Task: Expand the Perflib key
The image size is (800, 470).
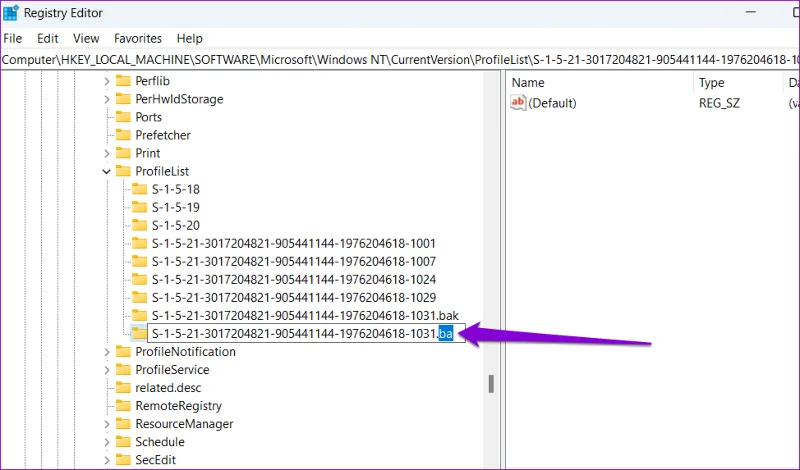Action: click(107, 81)
